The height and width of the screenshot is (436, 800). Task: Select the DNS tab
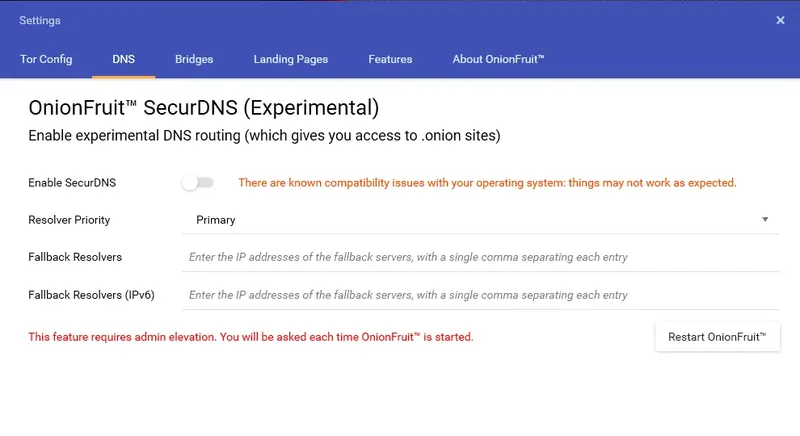pos(124,60)
